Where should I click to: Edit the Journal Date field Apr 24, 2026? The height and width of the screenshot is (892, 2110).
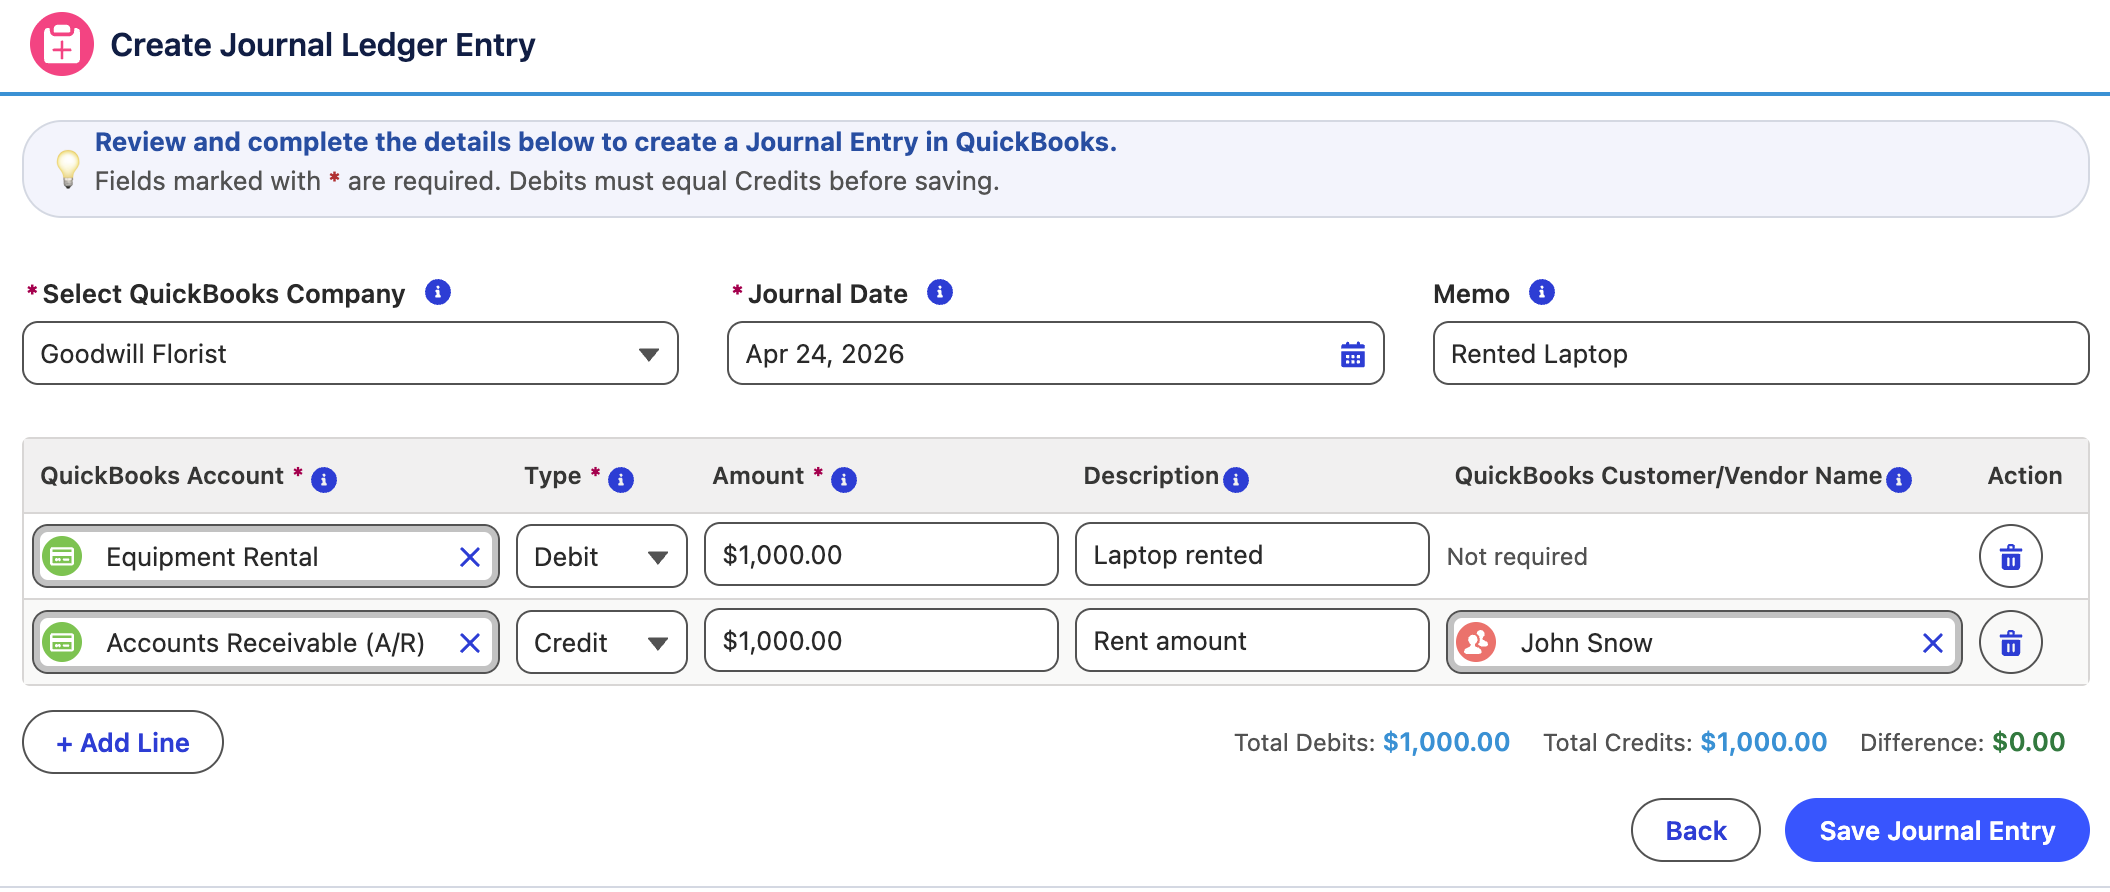pos(1056,353)
